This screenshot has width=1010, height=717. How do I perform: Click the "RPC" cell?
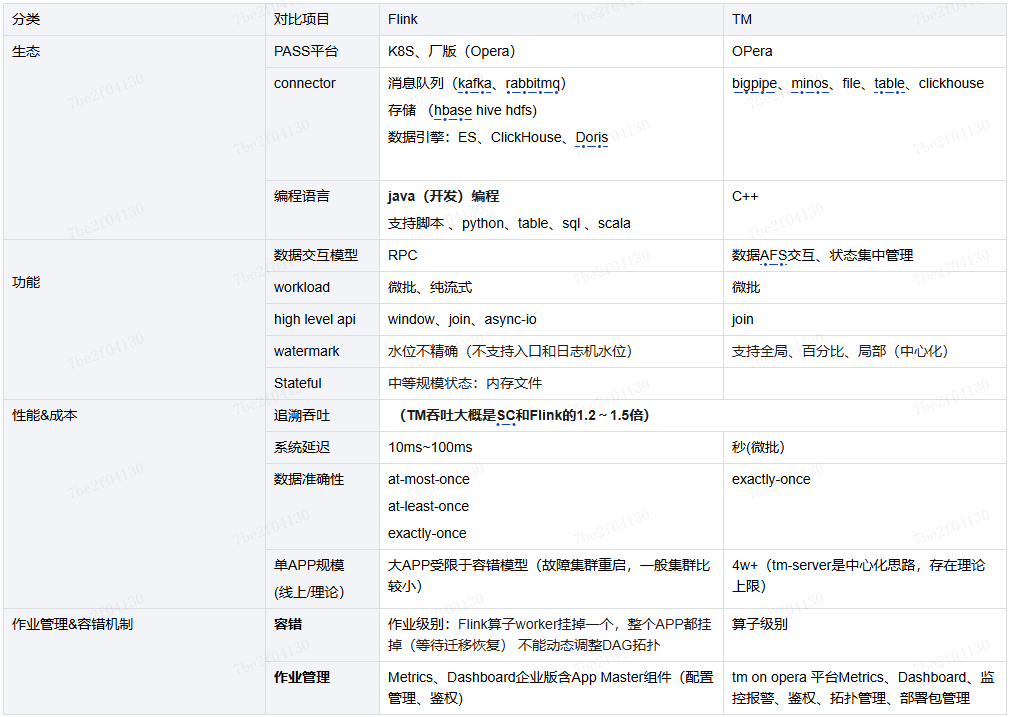pyautogui.click(x=403, y=255)
